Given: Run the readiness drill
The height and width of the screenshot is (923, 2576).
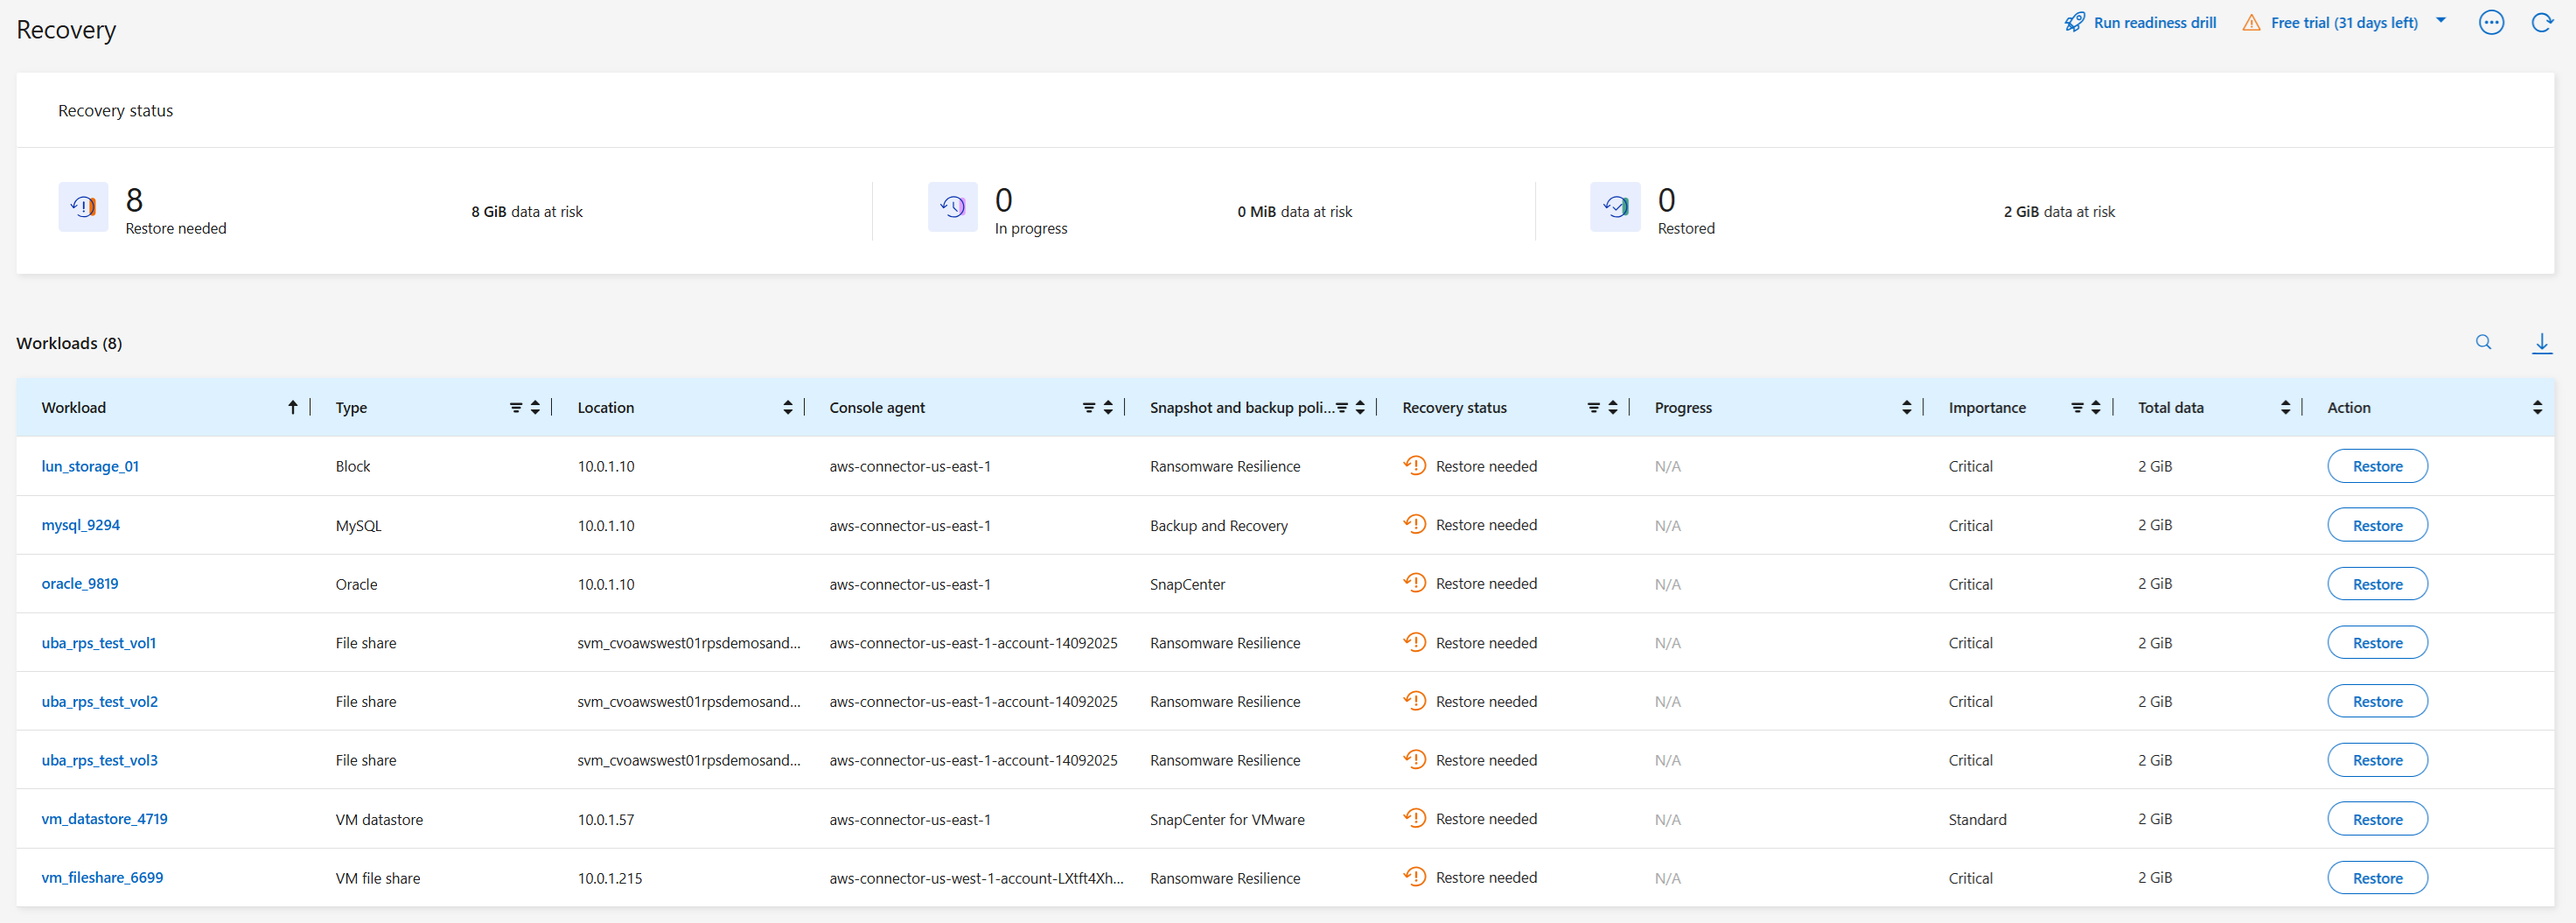Looking at the screenshot, I should (2141, 23).
